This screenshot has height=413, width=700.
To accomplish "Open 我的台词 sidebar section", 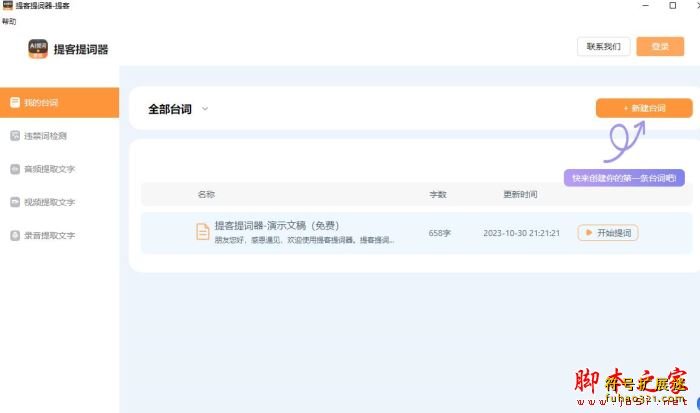I will pyautogui.click(x=59, y=103).
